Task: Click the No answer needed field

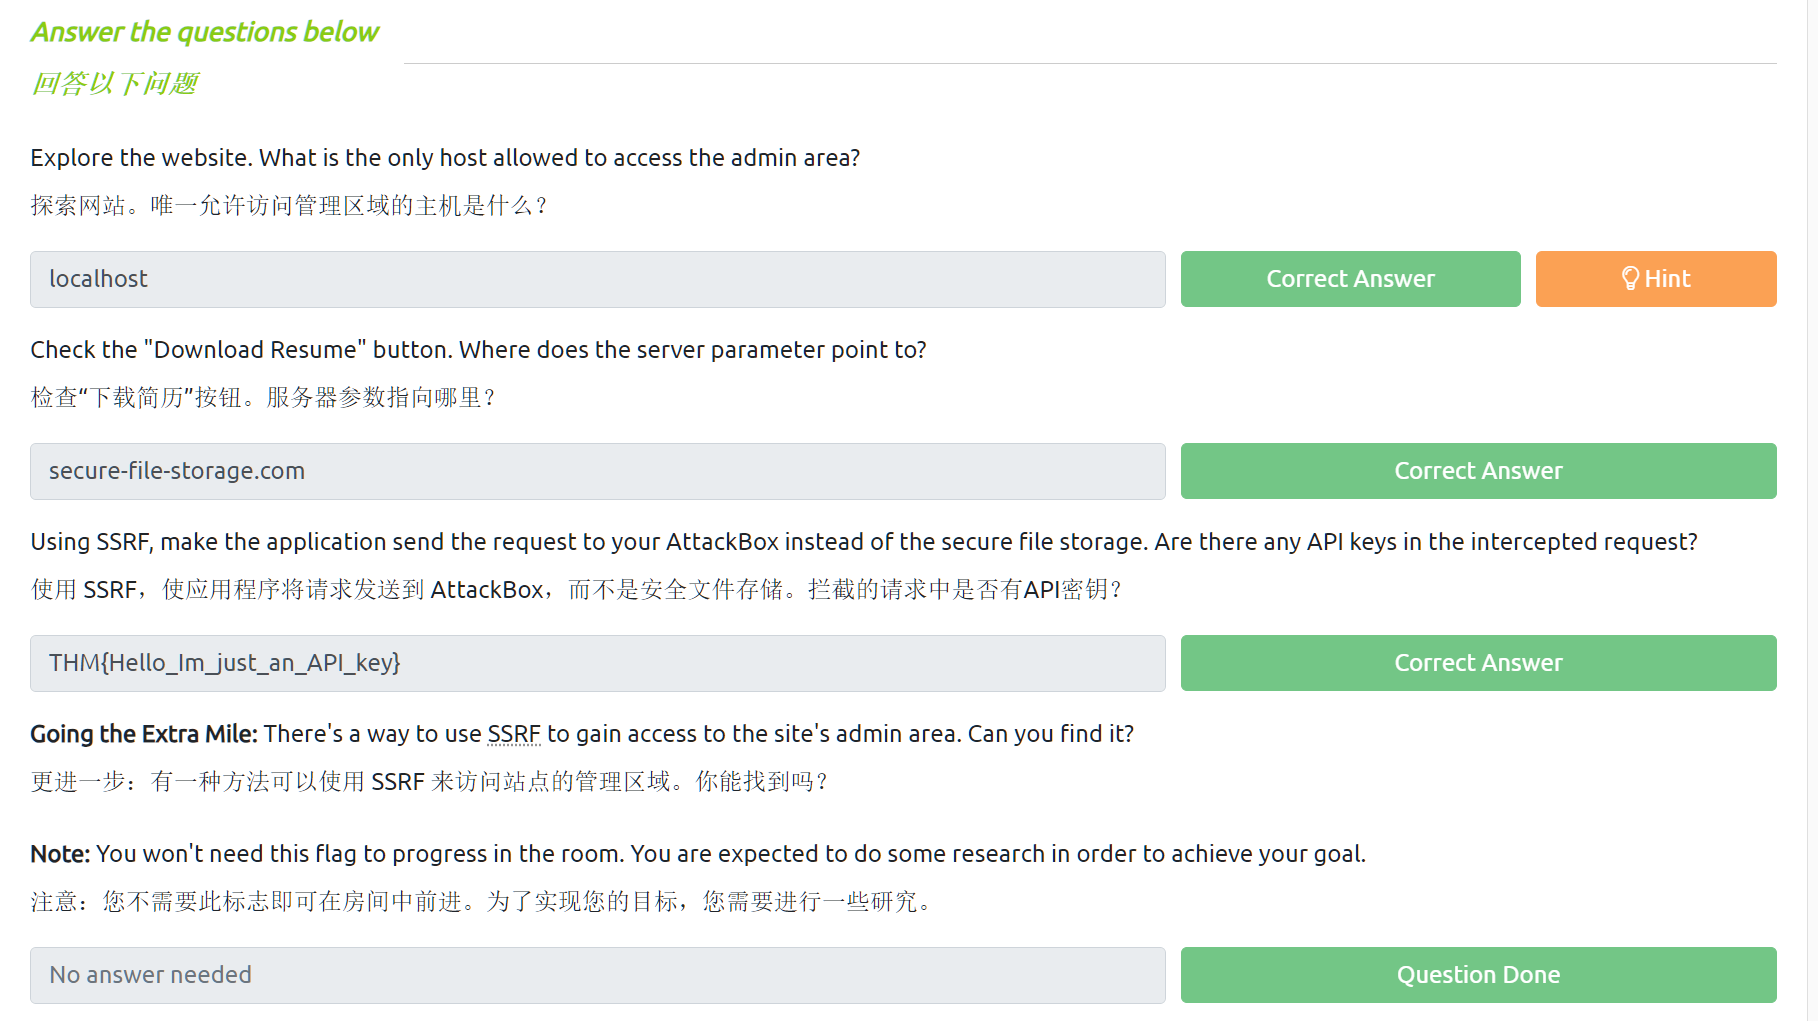Action: pyautogui.click(x=597, y=975)
